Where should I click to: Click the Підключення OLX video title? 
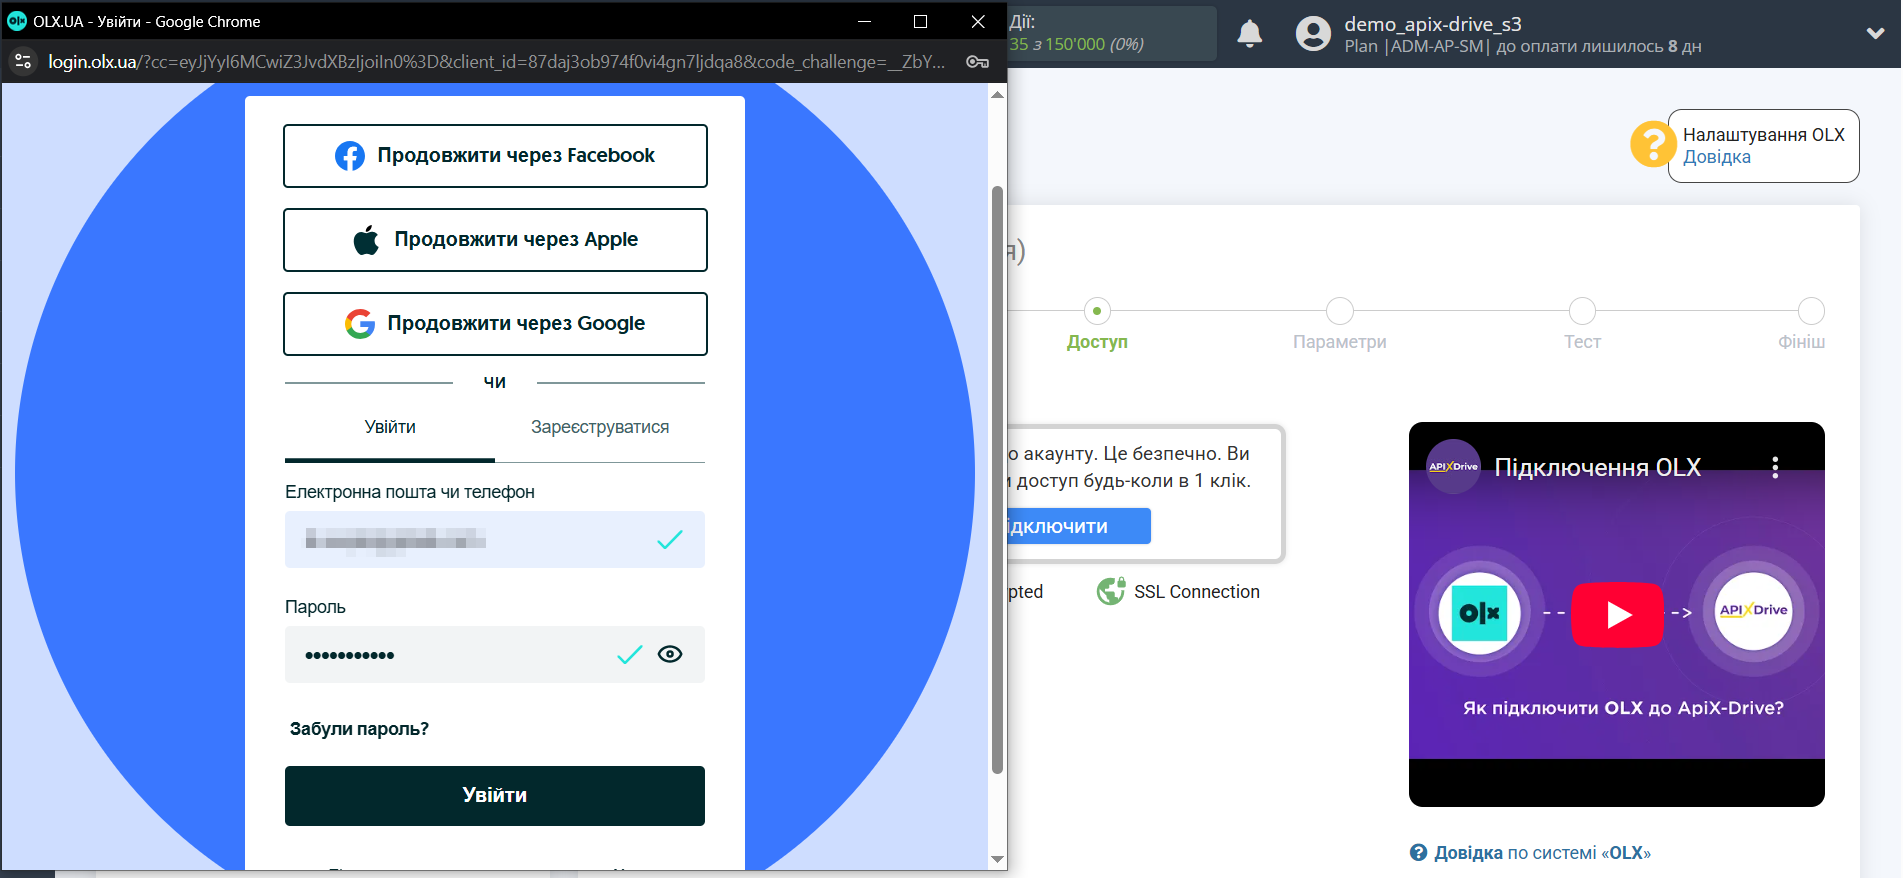tap(1597, 468)
